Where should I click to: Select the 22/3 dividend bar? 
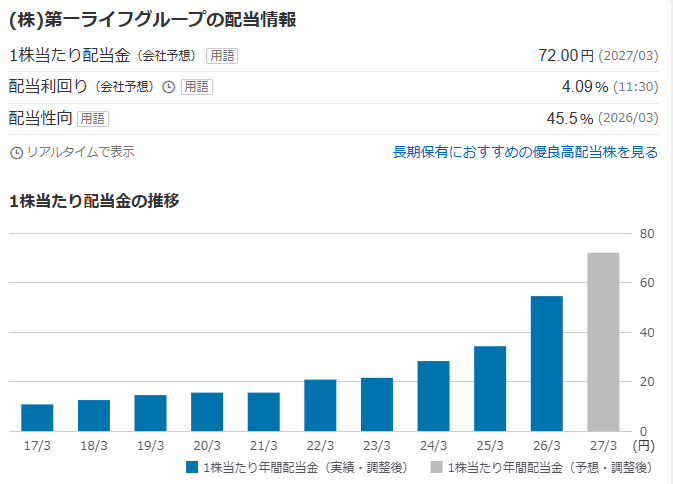(x=320, y=405)
